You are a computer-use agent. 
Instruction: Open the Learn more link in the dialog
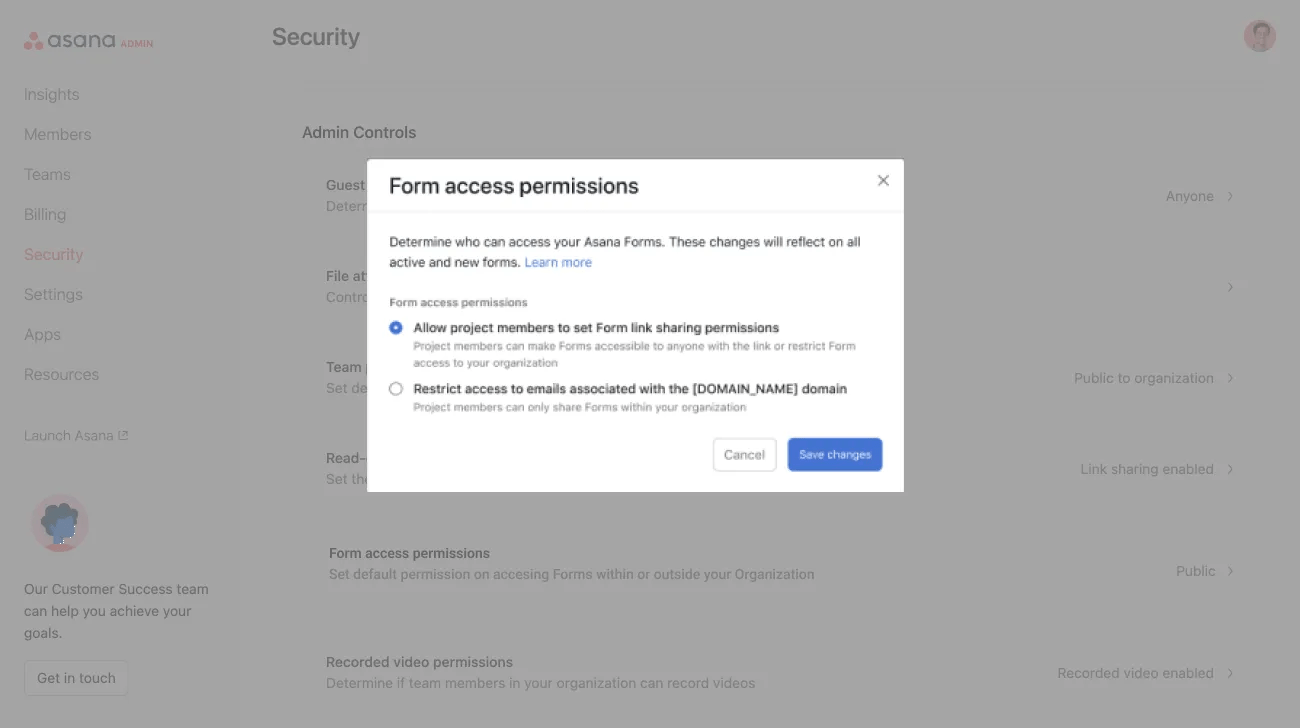(x=557, y=262)
